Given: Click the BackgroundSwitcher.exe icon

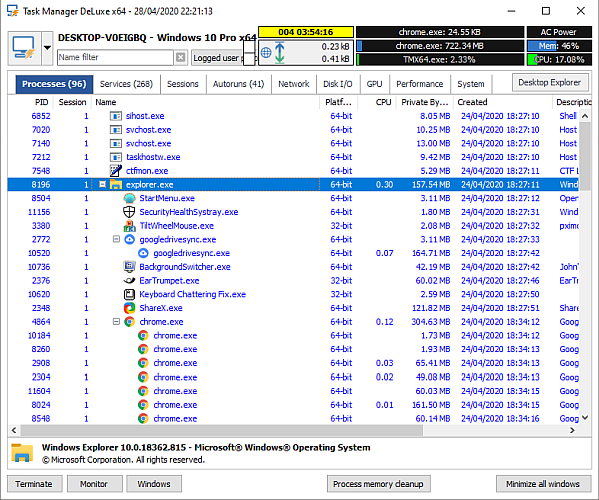Looking at the screenshot, I should pos(130,267).
